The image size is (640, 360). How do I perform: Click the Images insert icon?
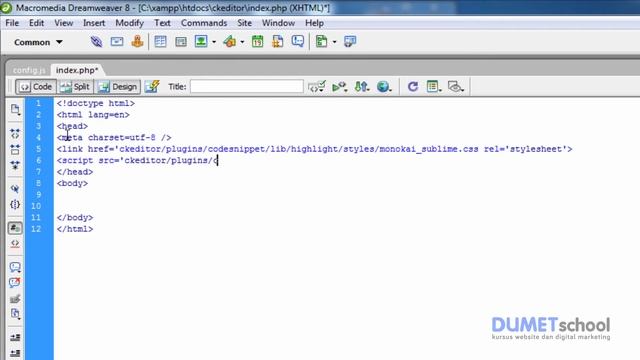point(201,42)
